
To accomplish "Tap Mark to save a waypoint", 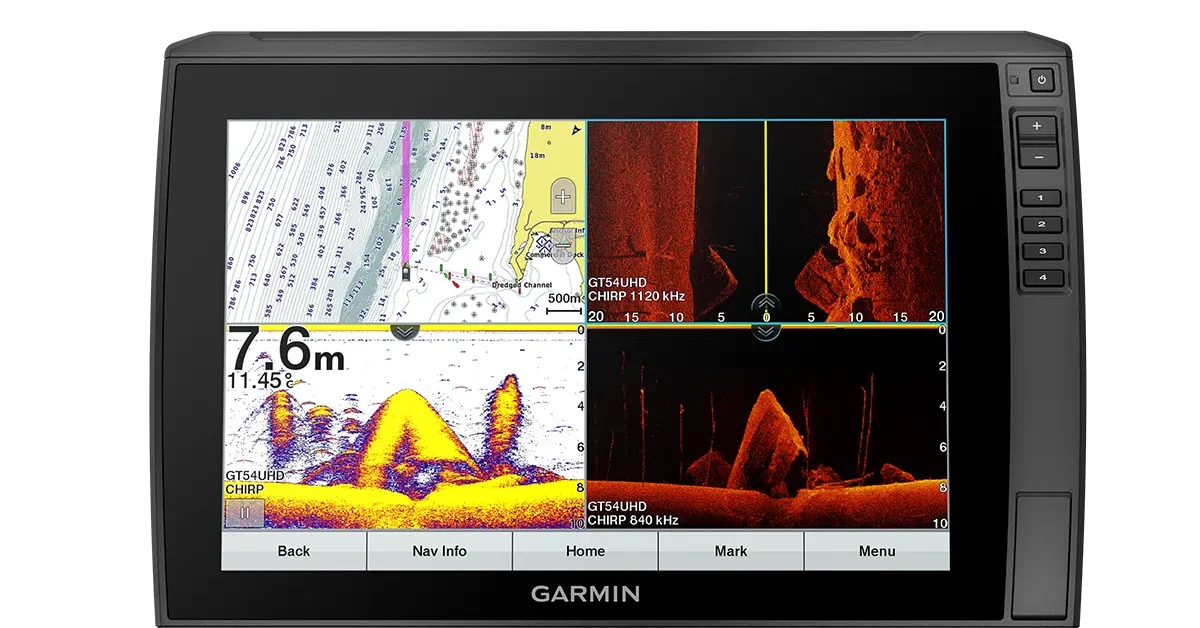I will [x=731, y=551].
